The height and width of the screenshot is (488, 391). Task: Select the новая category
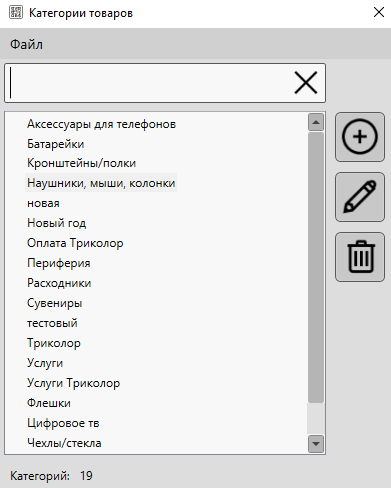click(43, 203)
